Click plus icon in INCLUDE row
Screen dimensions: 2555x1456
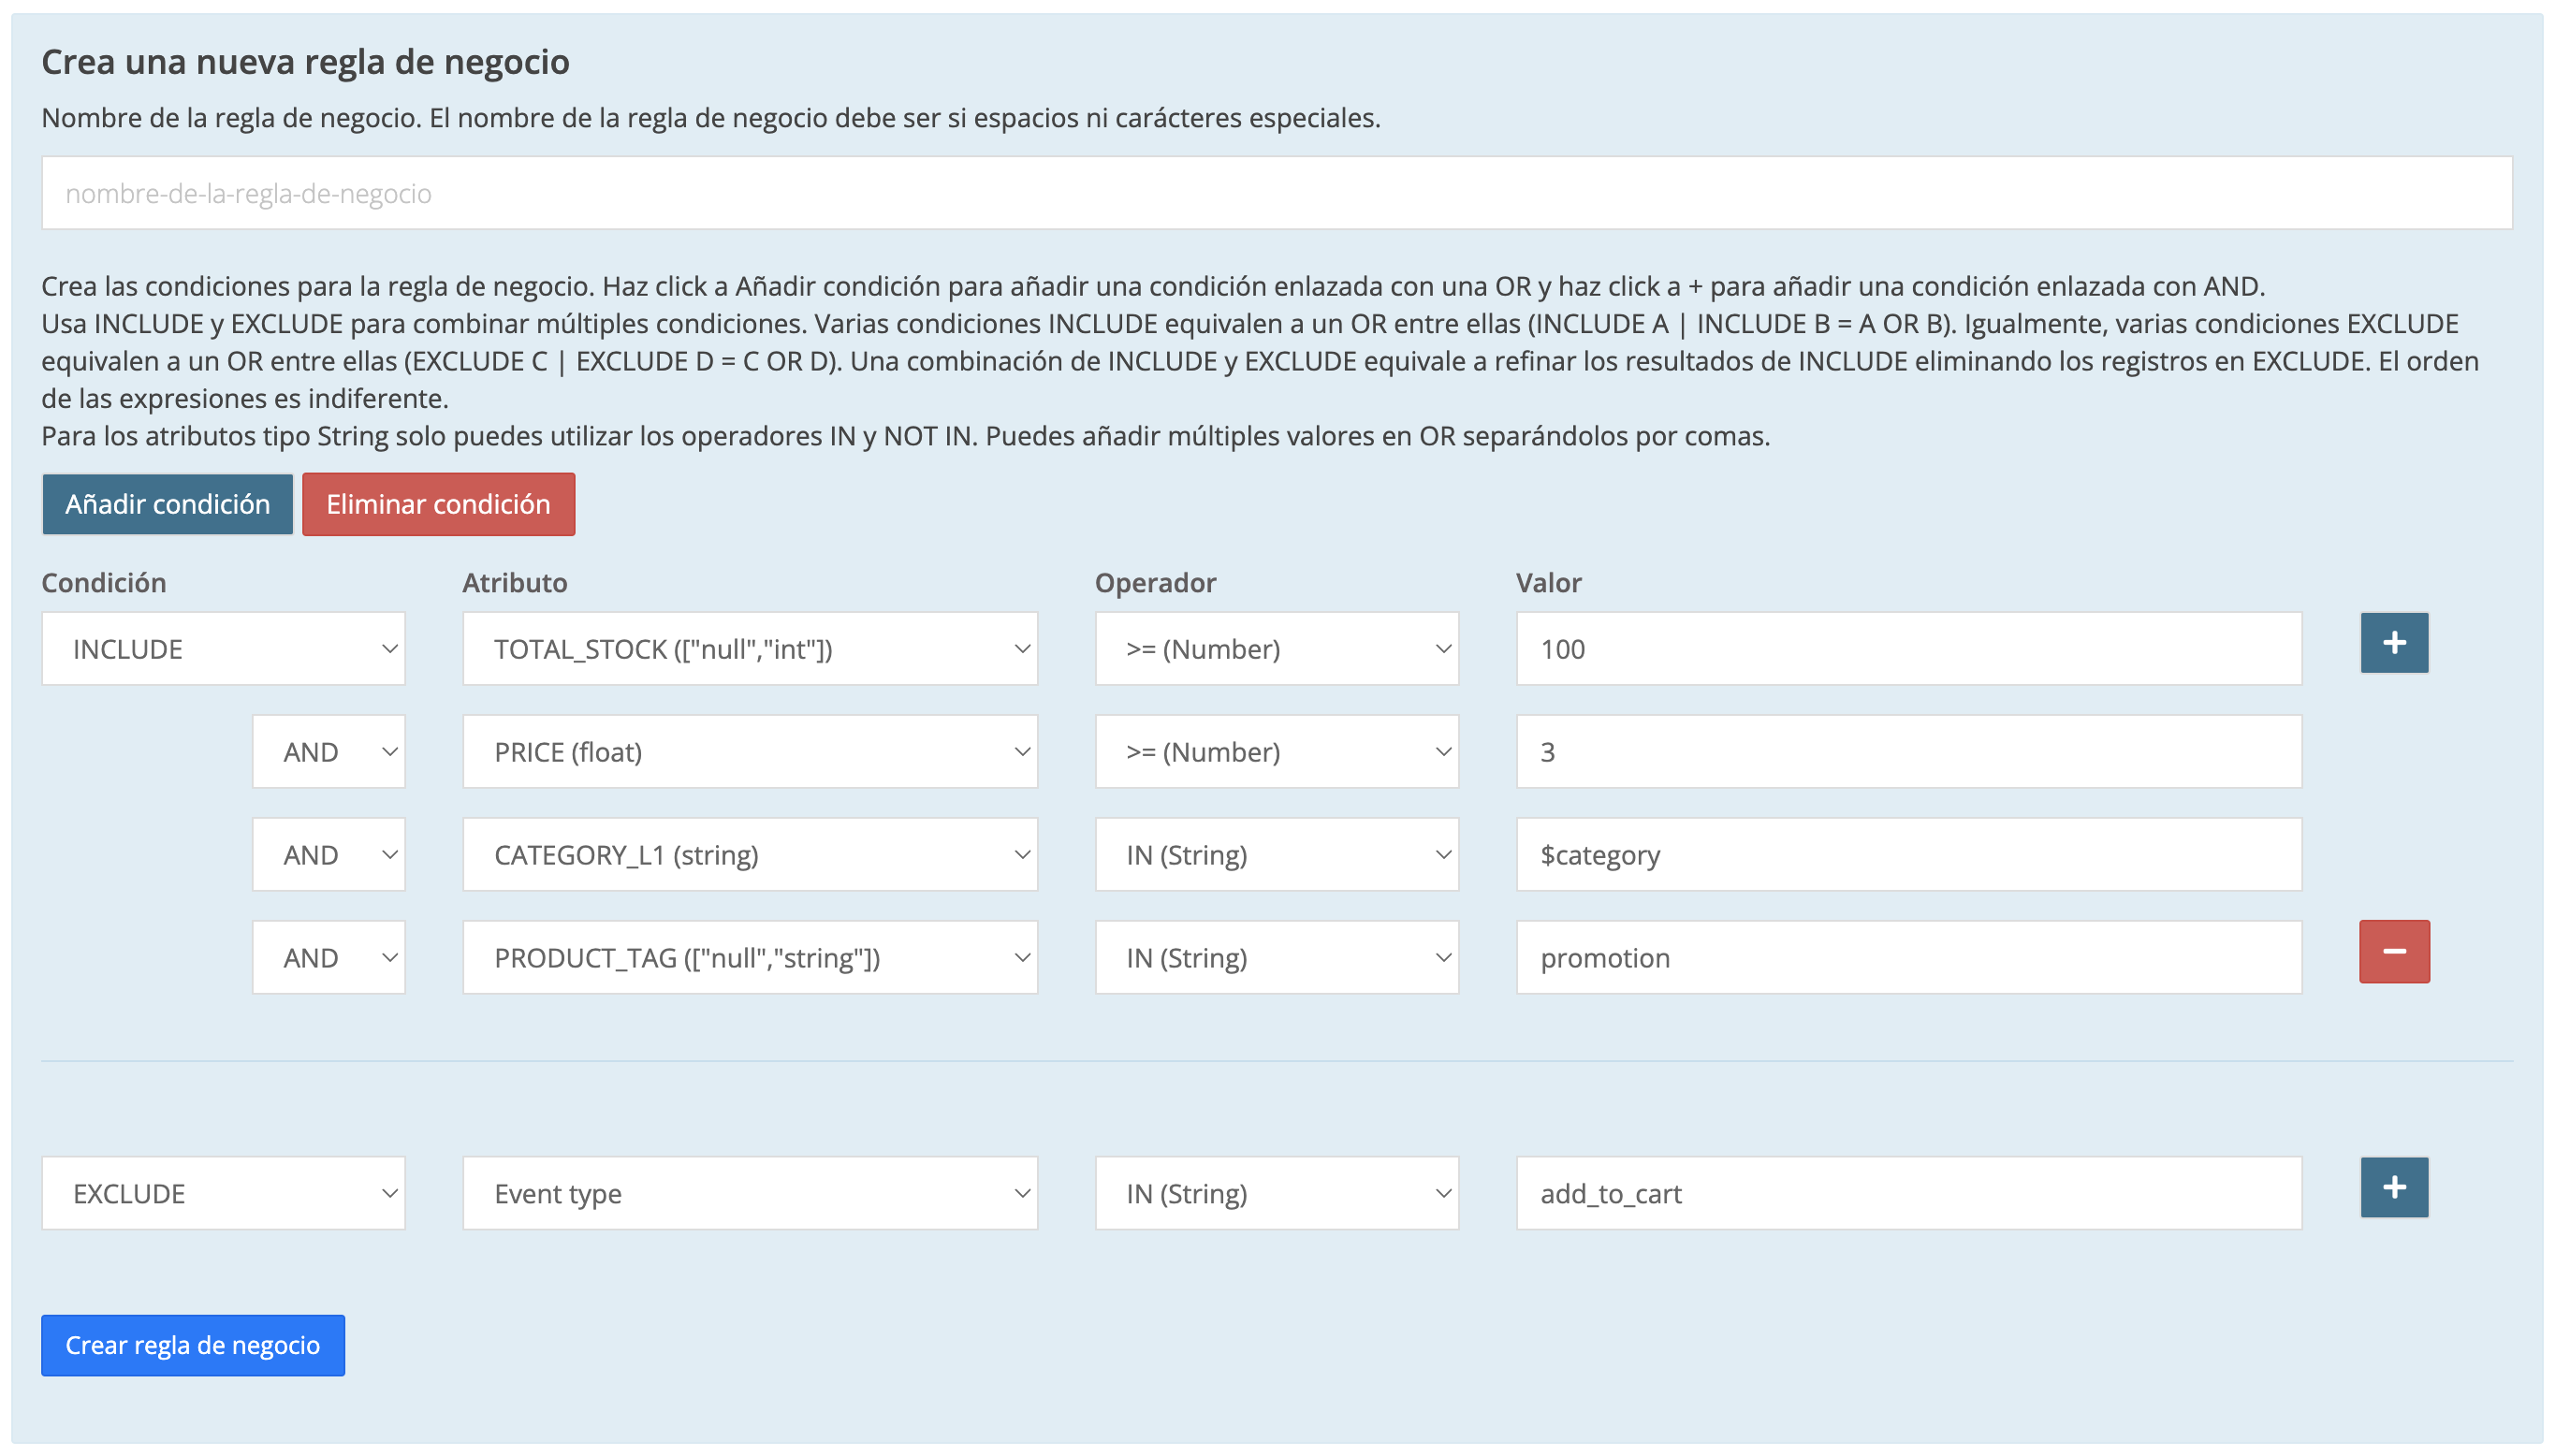point(2393,643)
